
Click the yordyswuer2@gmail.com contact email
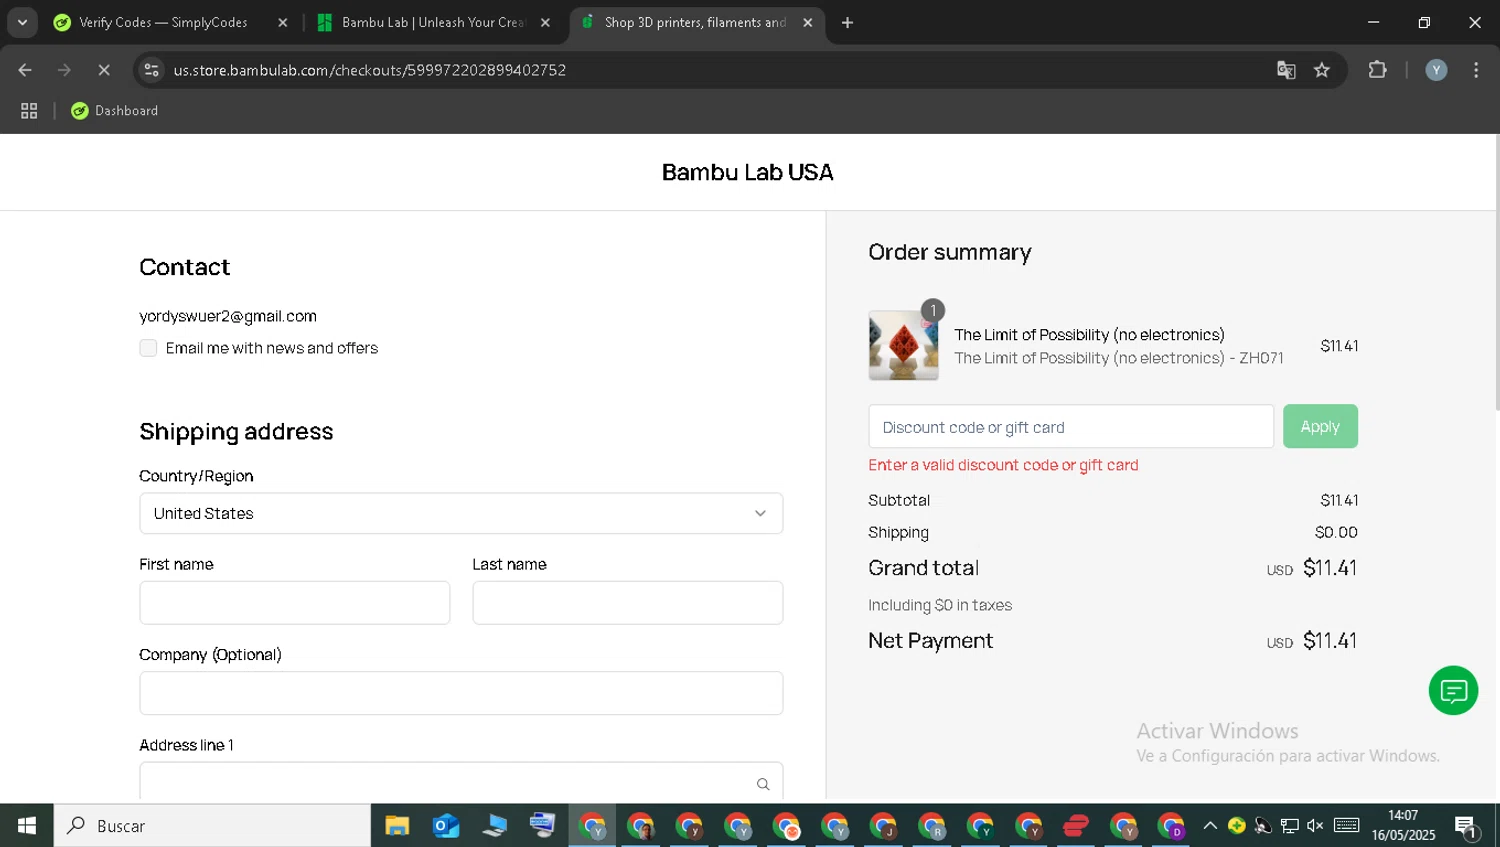click(x=228, y=316)
